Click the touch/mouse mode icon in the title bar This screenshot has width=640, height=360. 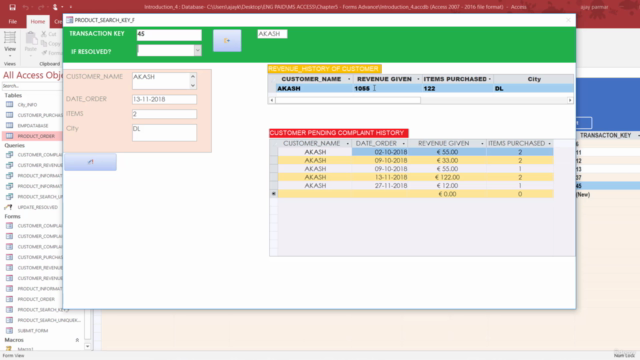point(55,7)
